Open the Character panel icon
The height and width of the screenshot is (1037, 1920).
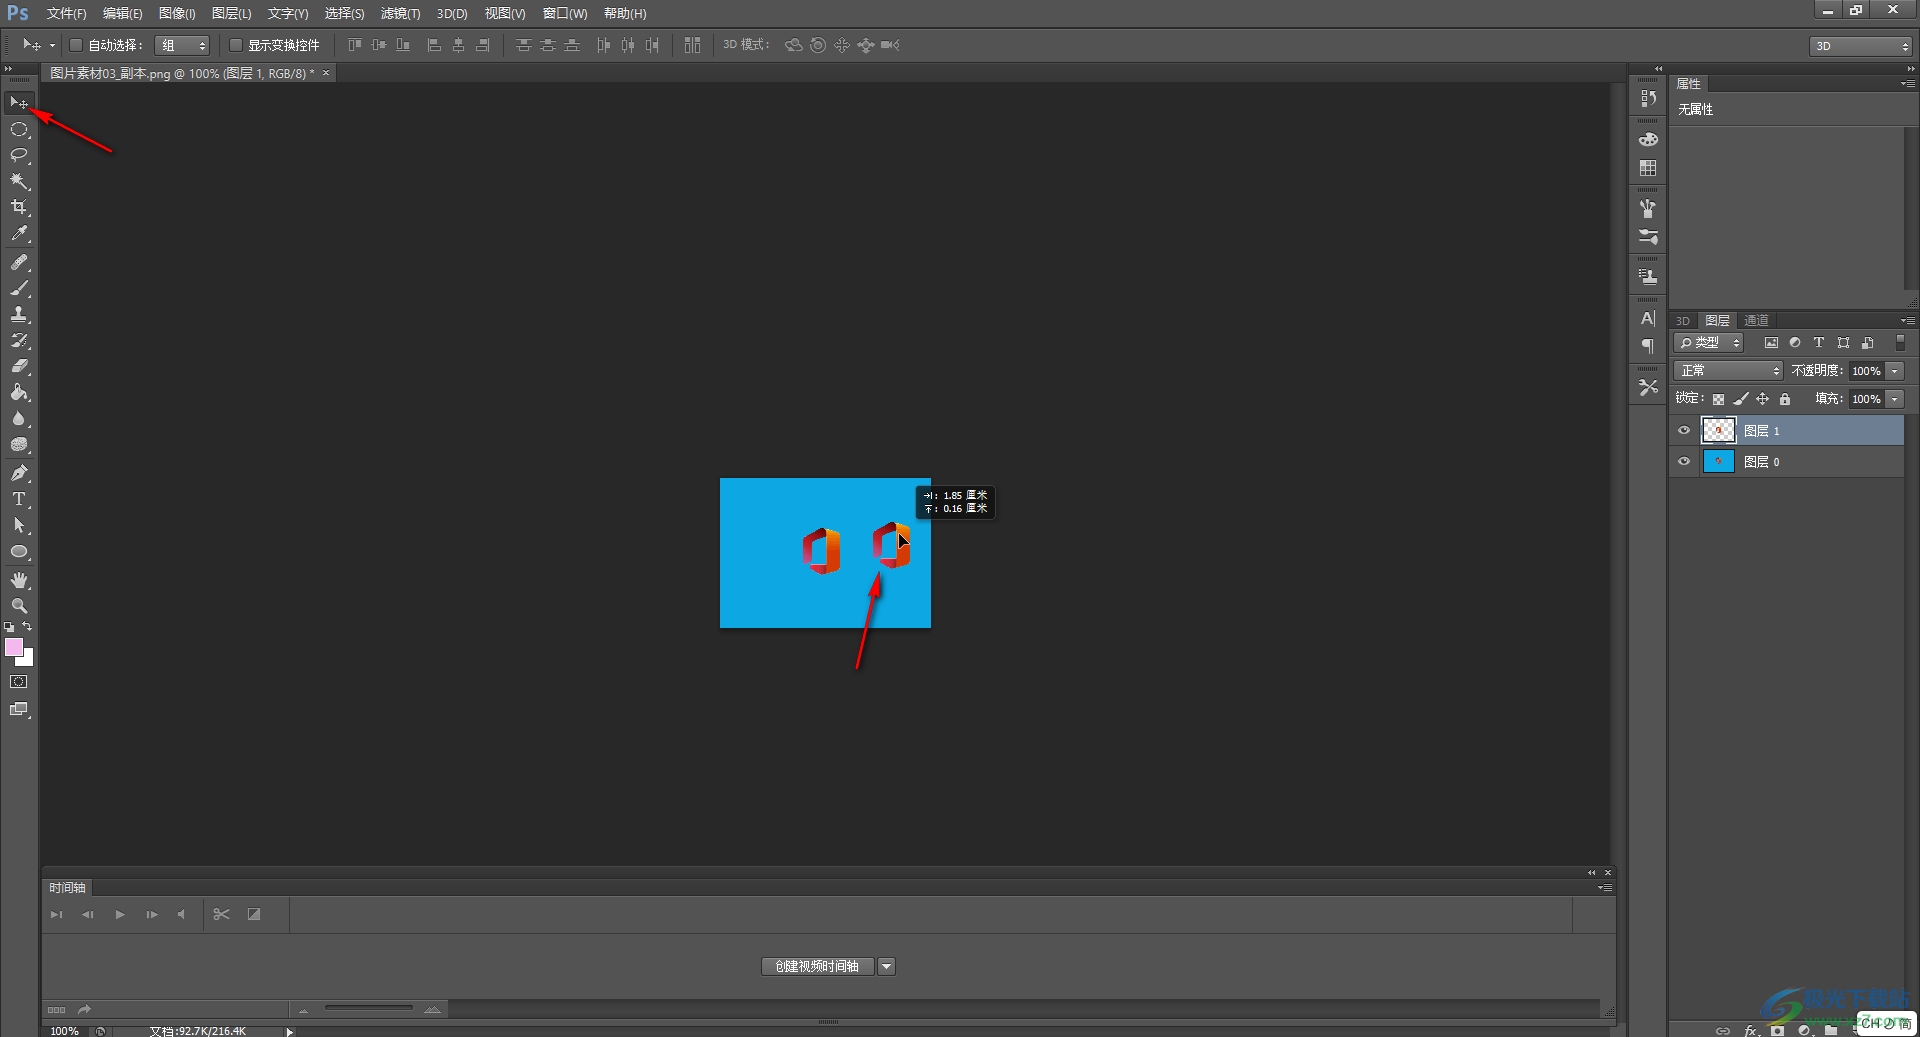(1648, 318)
